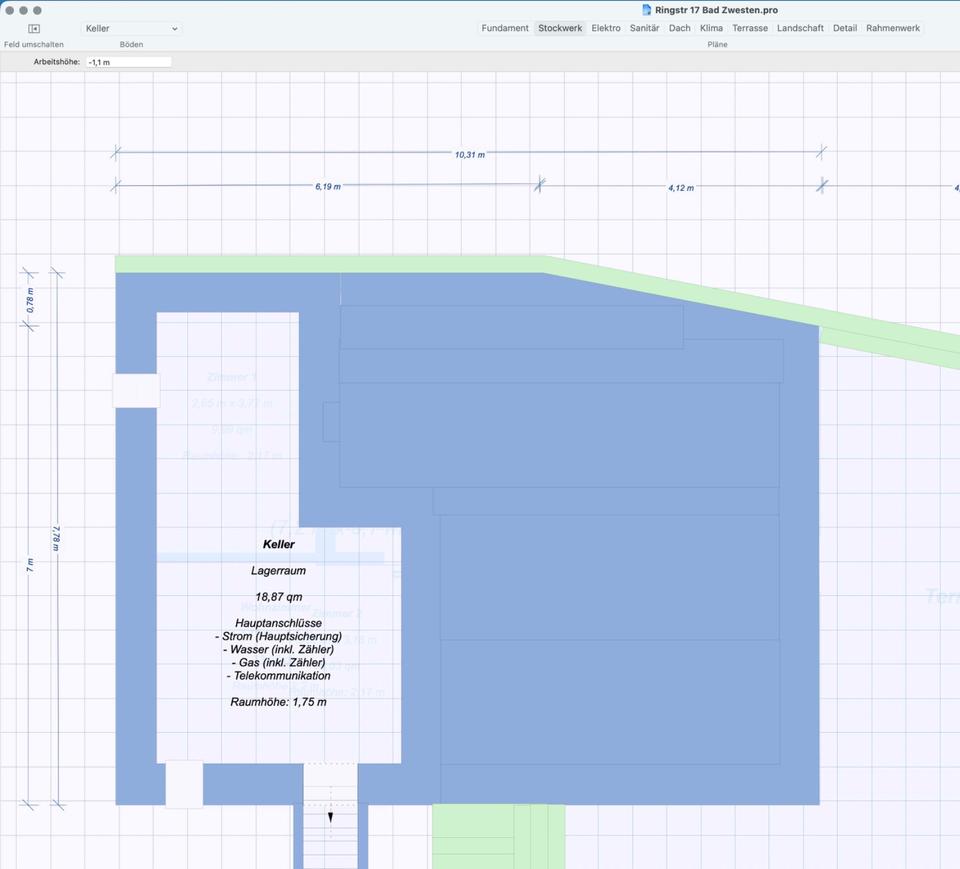The image size is (960, 869).
Task: Select the Klima plan tab
Action: tap(711, 28)
